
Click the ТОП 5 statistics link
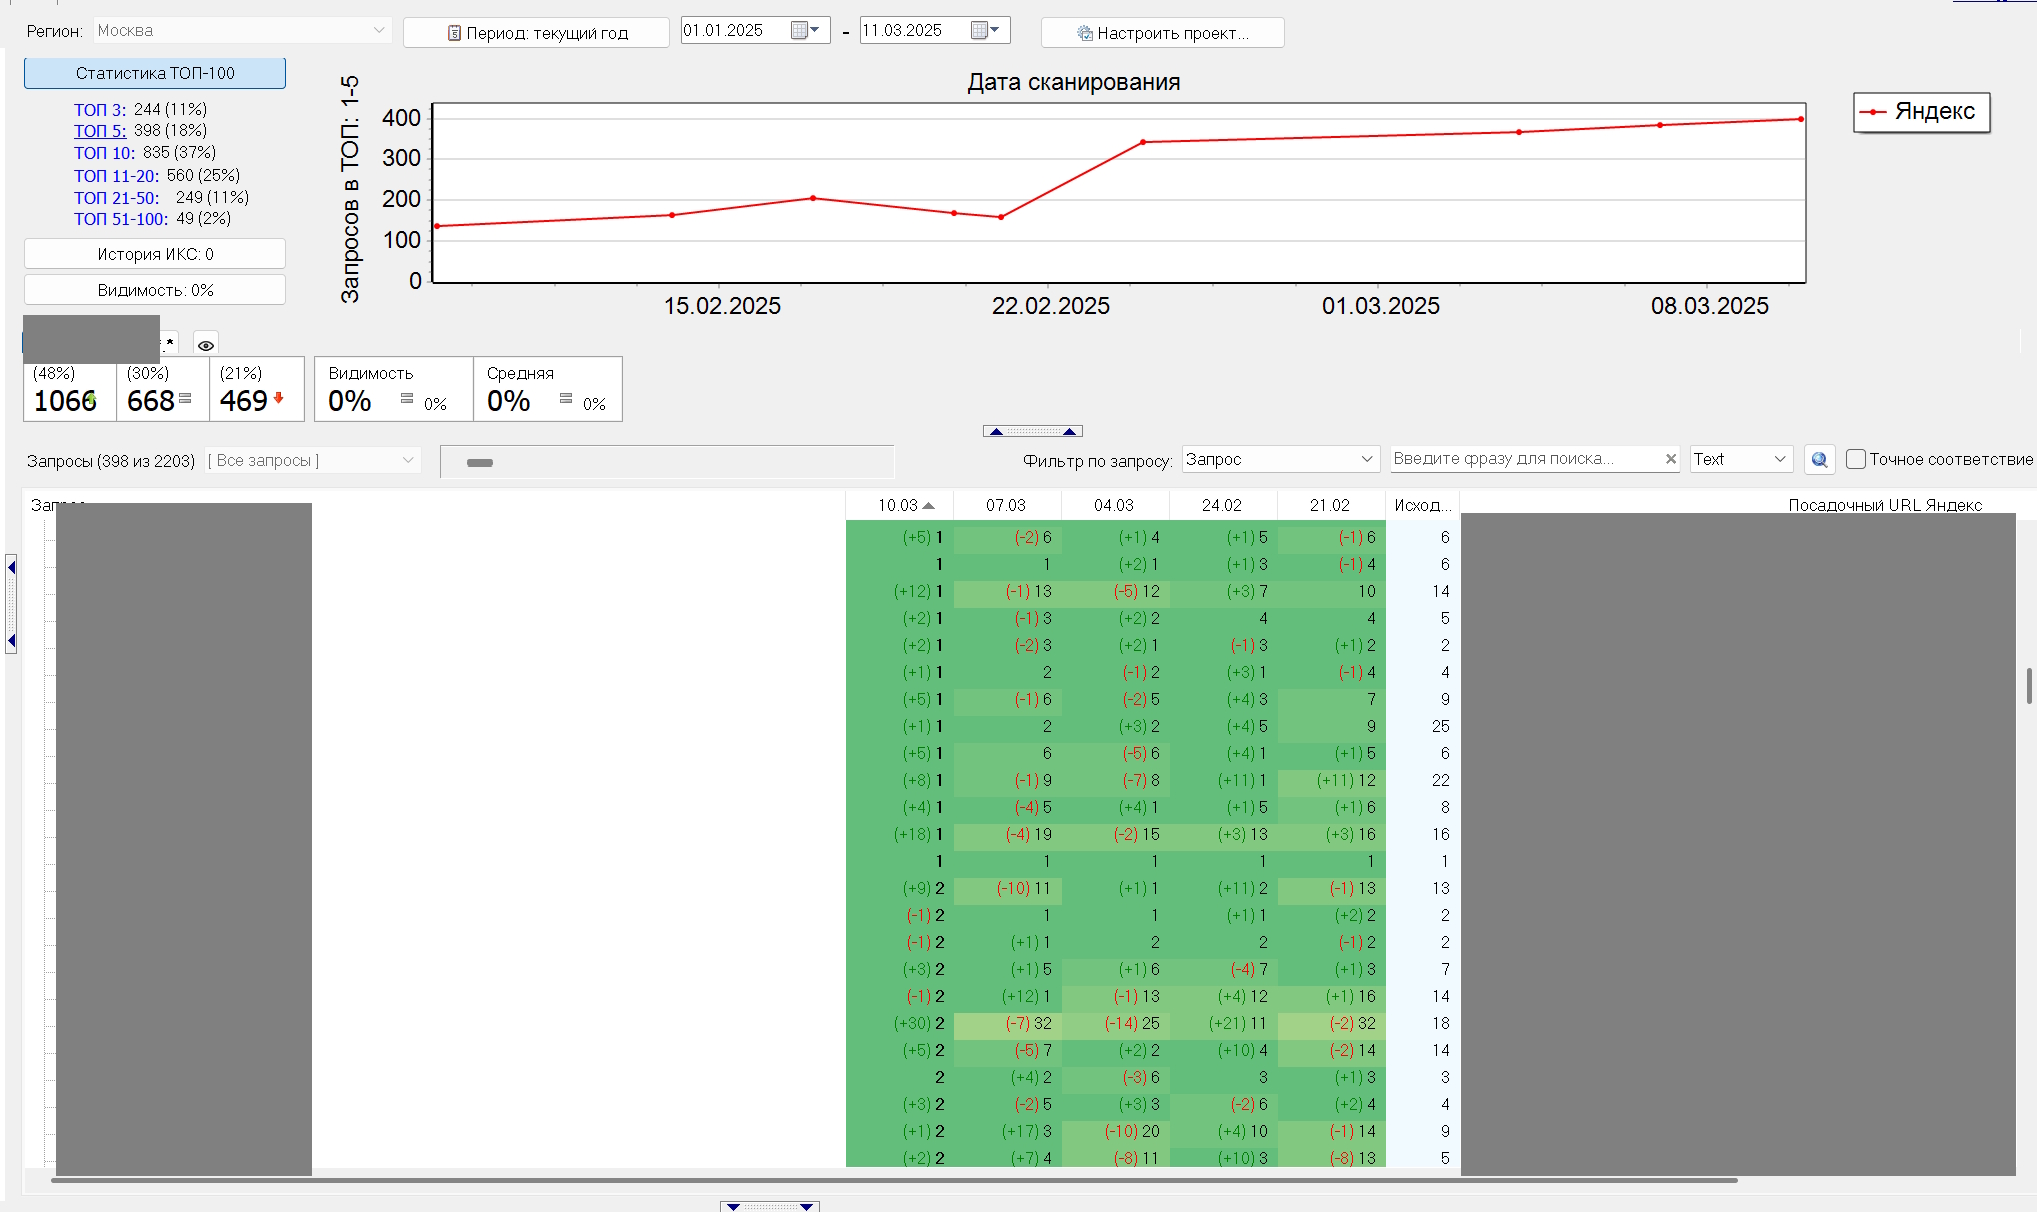pos(100,131)
